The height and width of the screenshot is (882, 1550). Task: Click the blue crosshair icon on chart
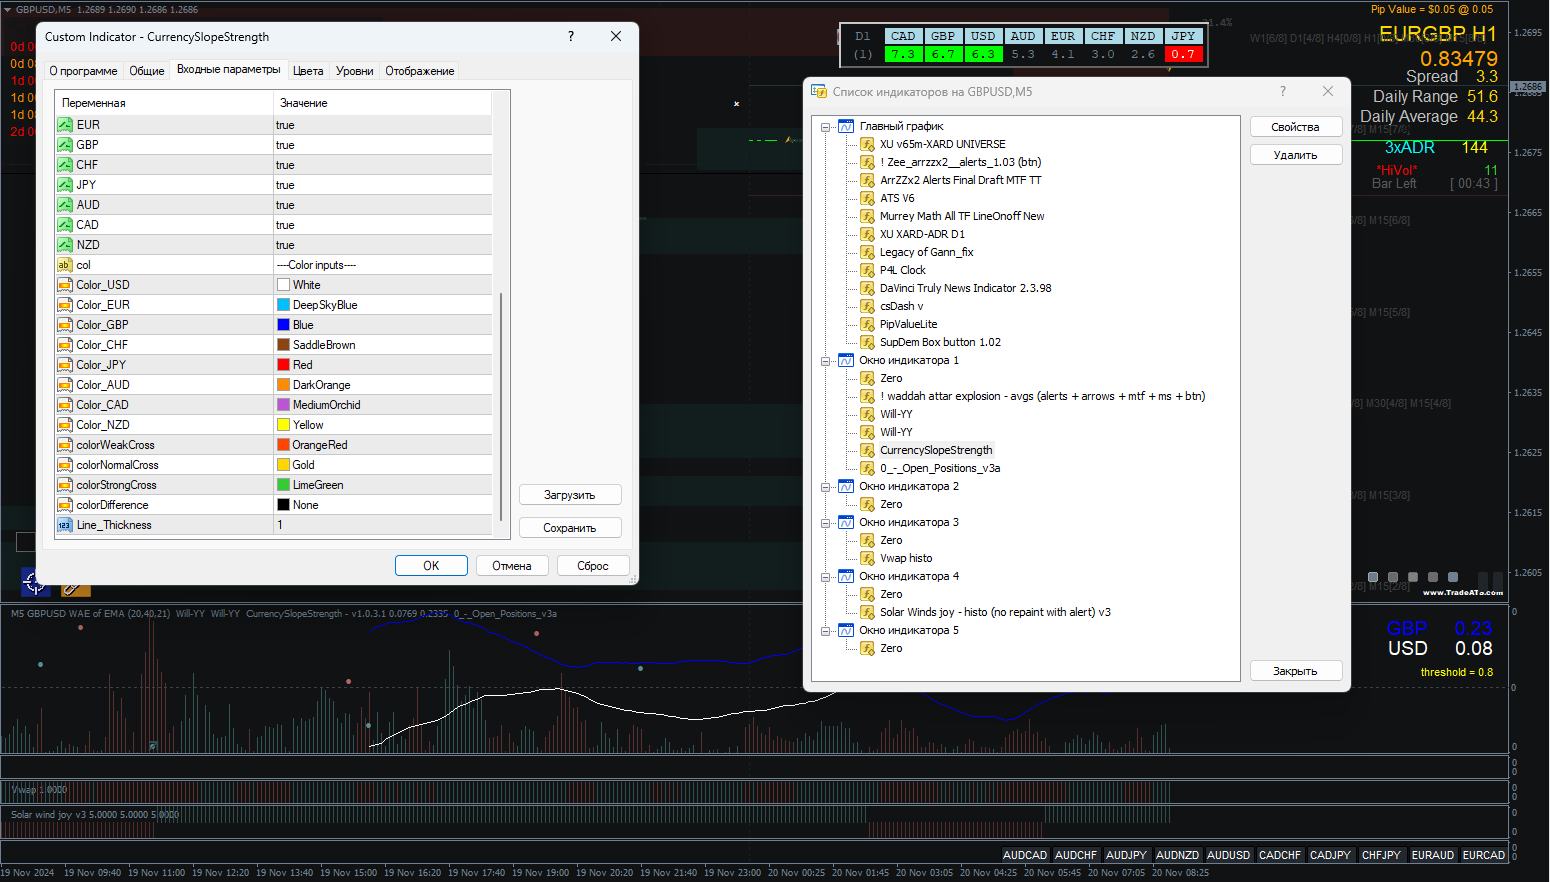pyautogui.click(x=35, y=581)
